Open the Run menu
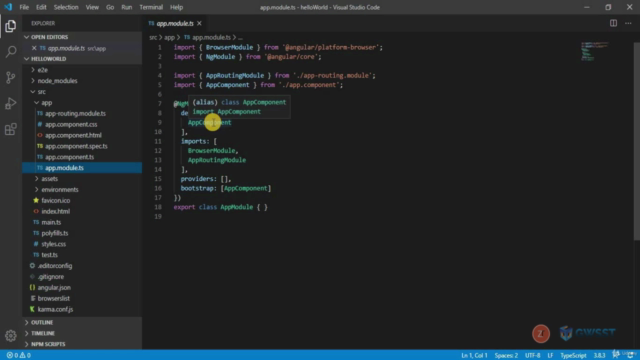The width and height of the screenshot is (640, 360). 127,7
